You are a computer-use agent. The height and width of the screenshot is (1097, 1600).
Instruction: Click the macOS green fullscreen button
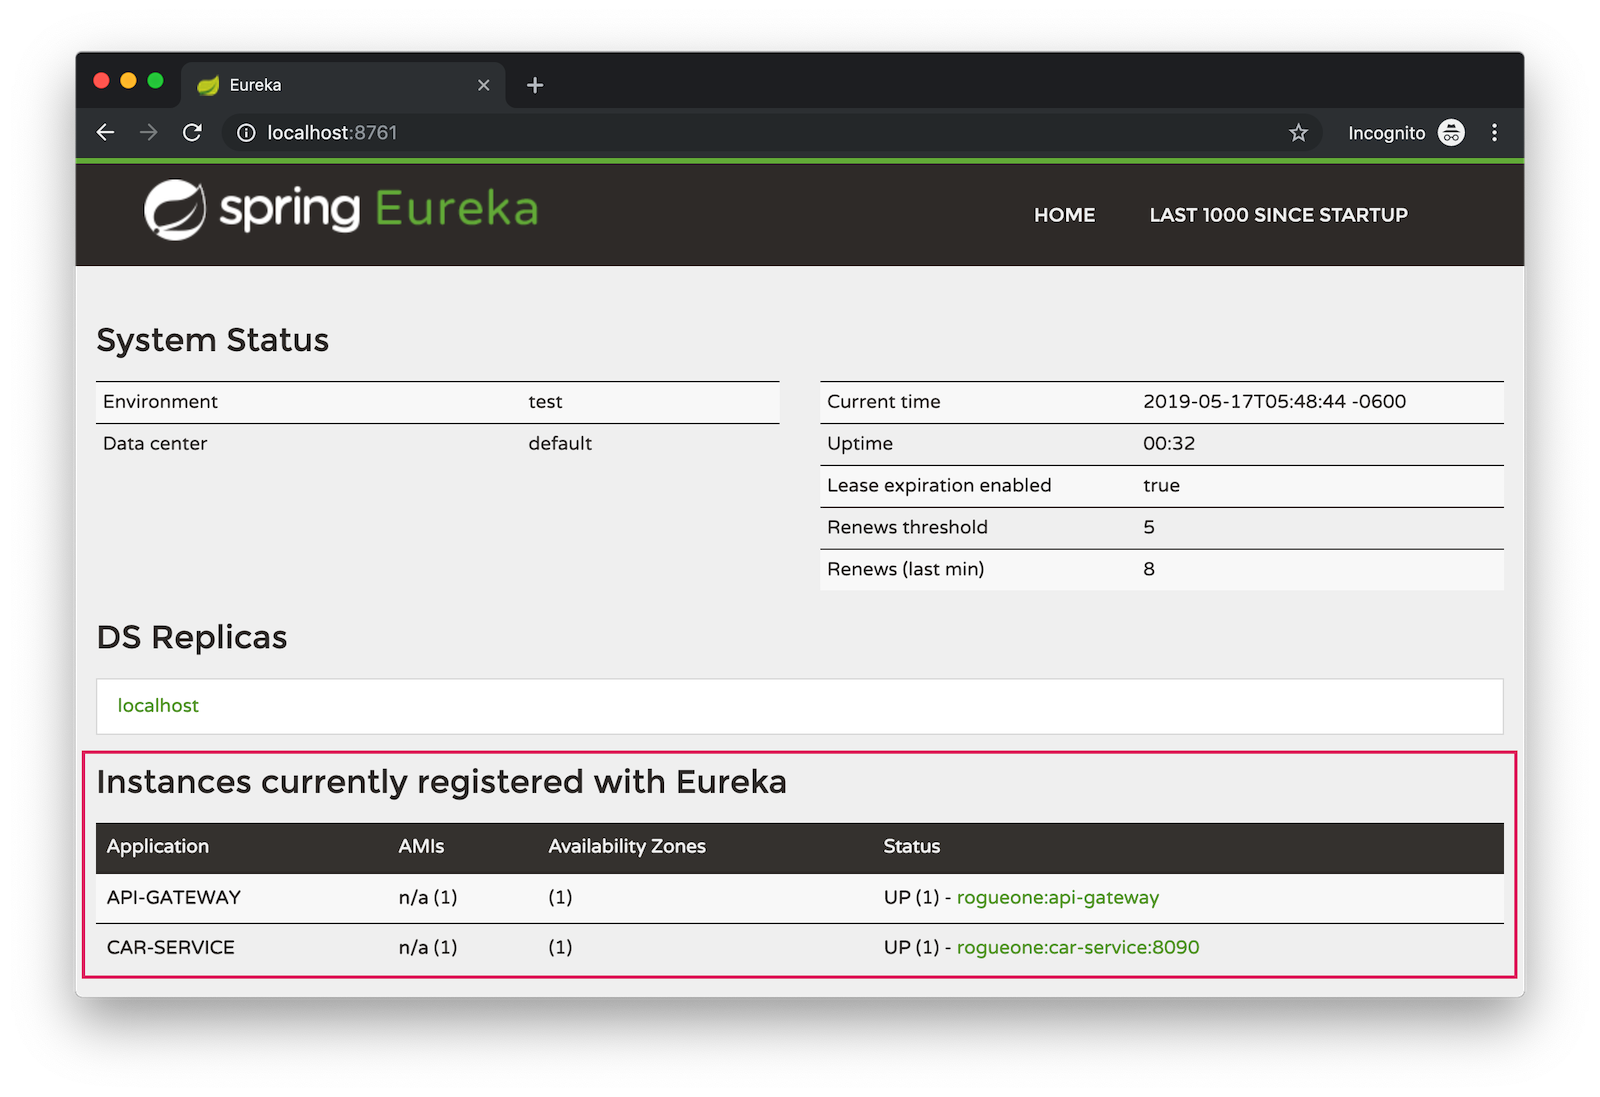[156, 81]
